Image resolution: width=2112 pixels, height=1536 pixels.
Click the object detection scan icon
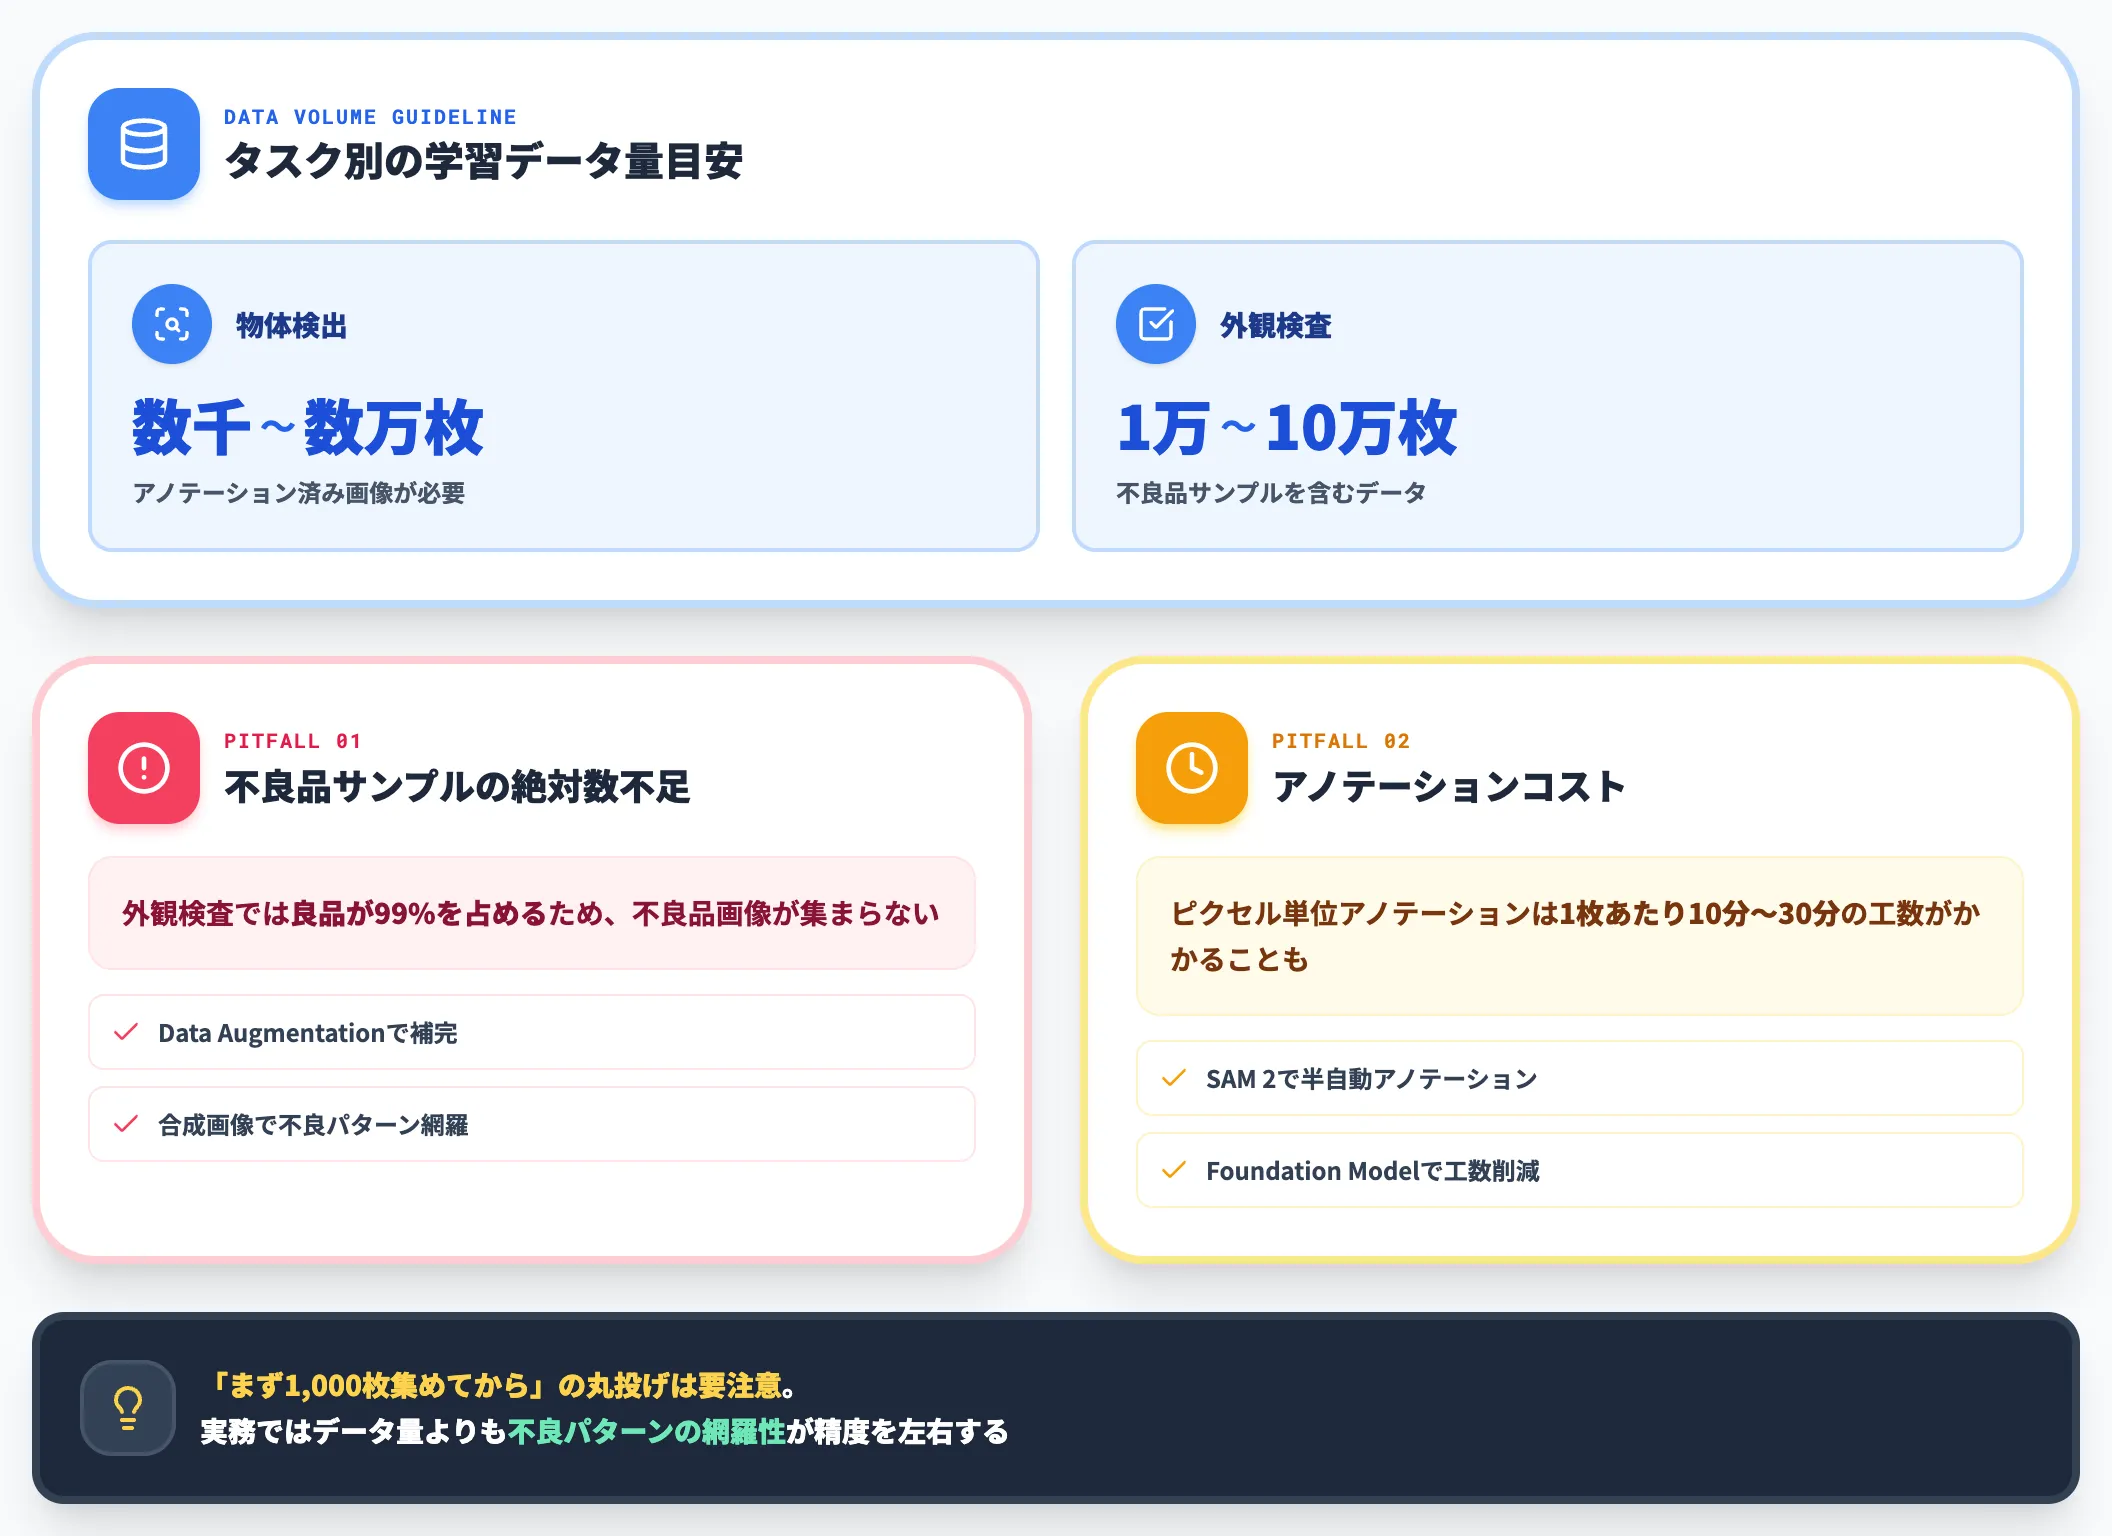172,324
